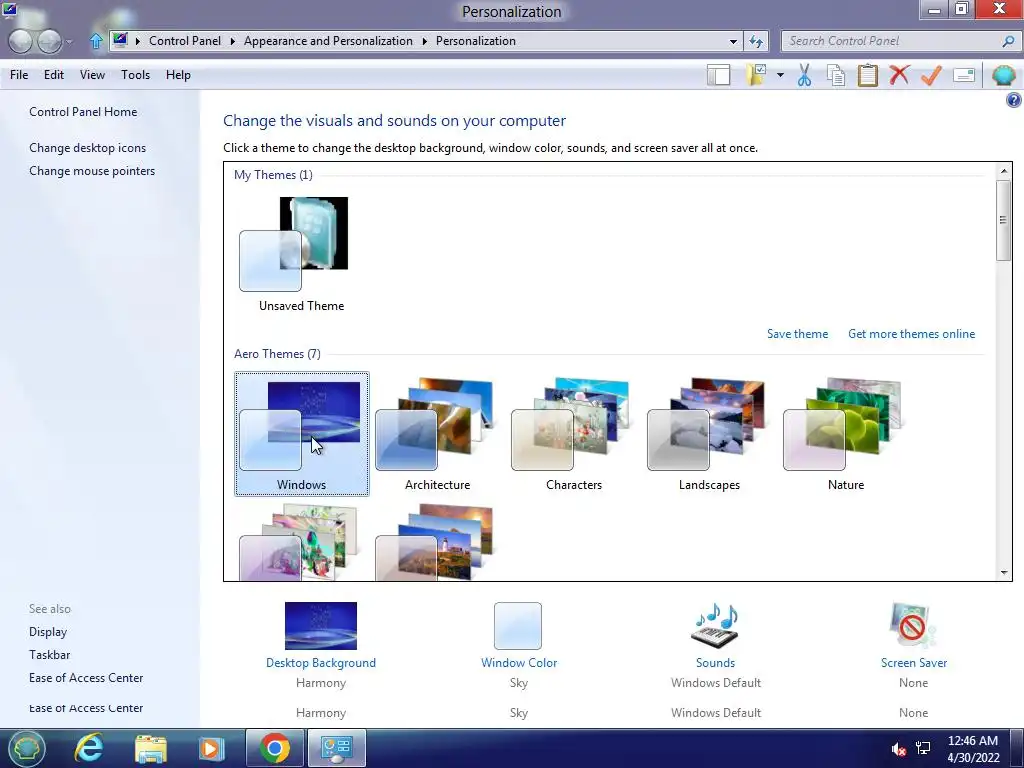The width and height of the screenshot is (1024, 768).
Task: Open the recent pages dropdown arrow
Action: tap(70, 42)
